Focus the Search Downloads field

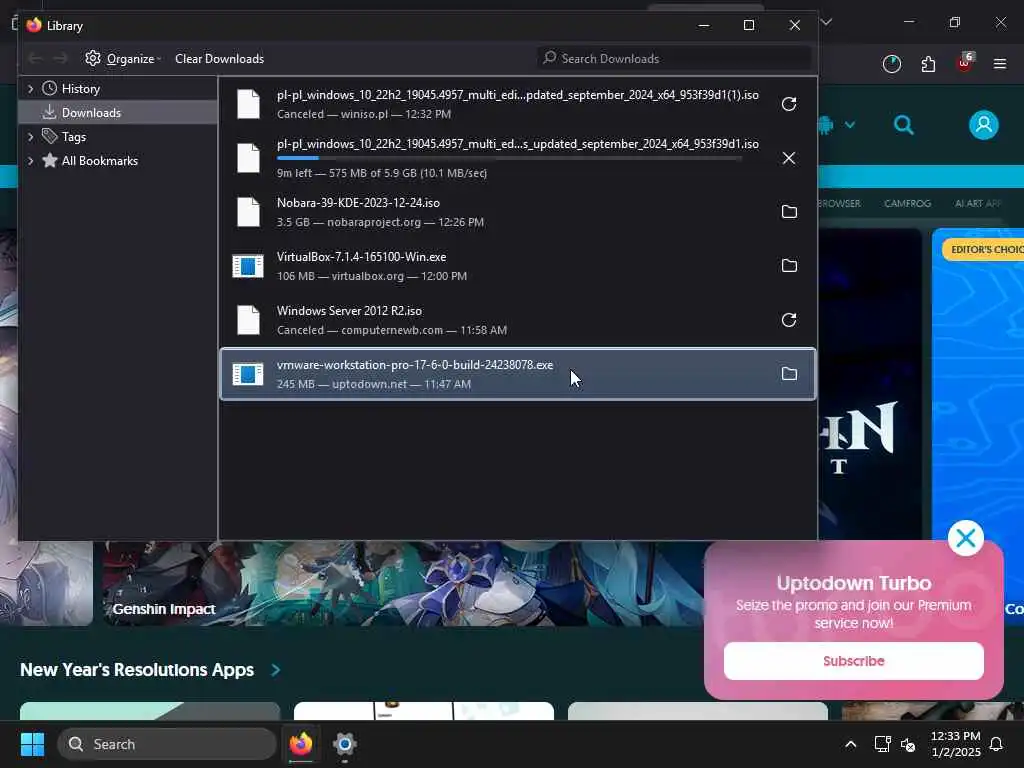click(674, 59)
